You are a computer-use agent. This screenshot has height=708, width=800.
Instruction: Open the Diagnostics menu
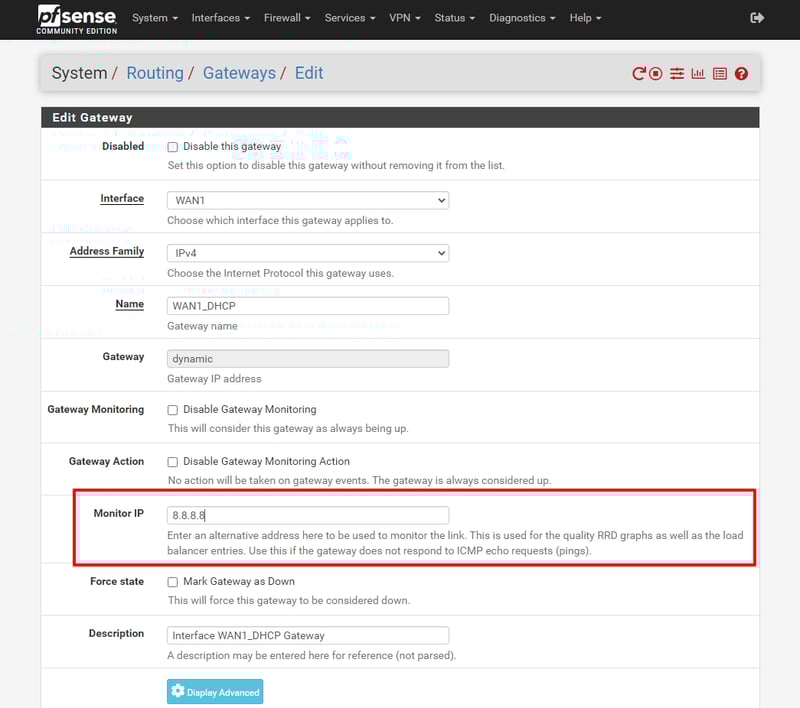click(522, 18)
